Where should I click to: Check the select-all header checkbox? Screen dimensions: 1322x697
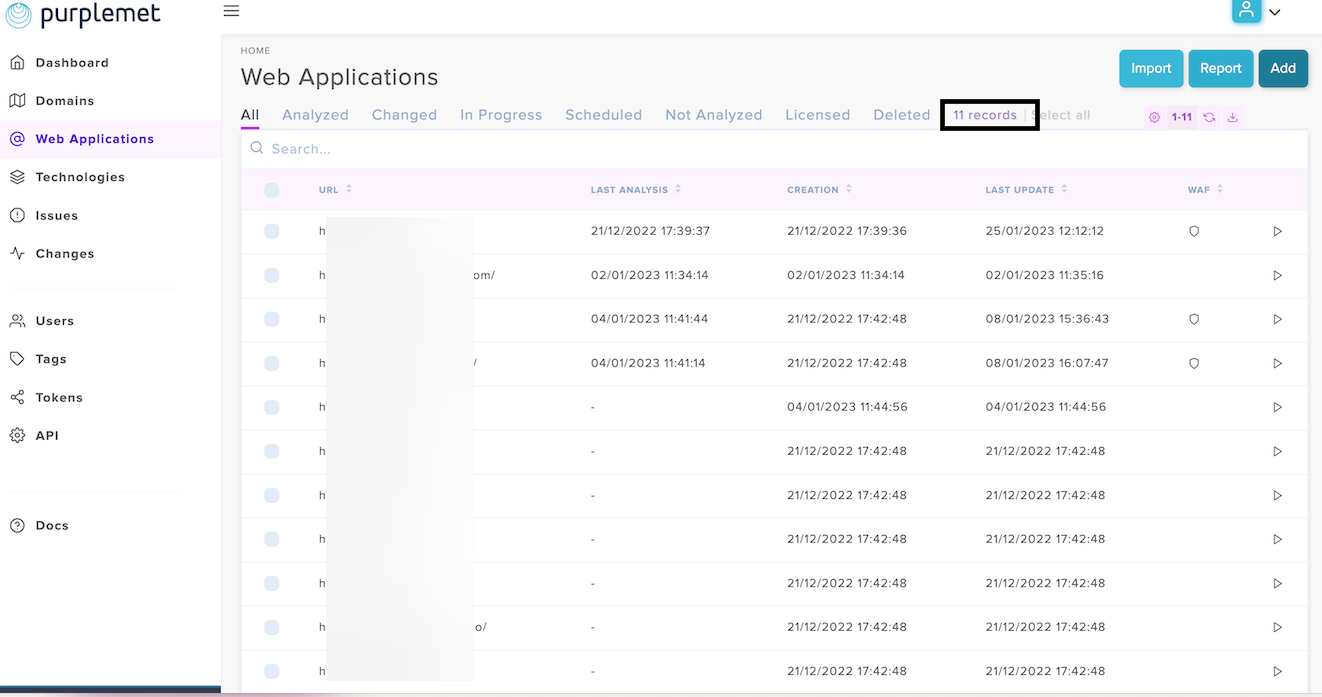[272, 190]
